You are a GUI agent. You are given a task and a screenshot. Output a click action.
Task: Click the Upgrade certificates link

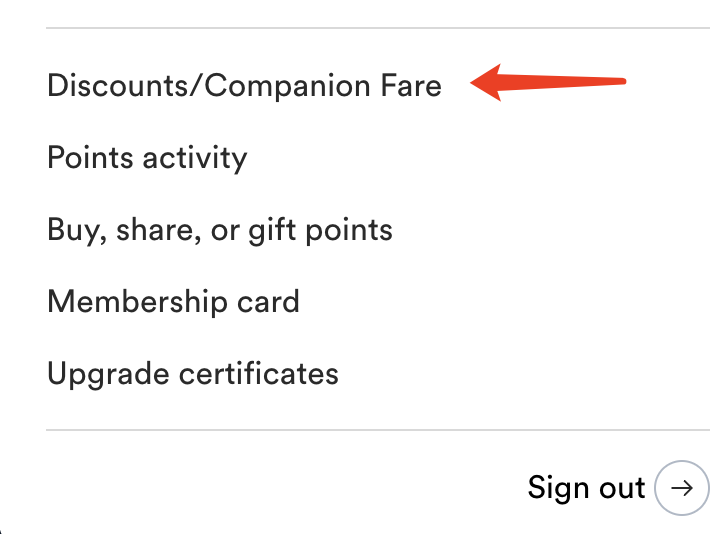(193, 374)
